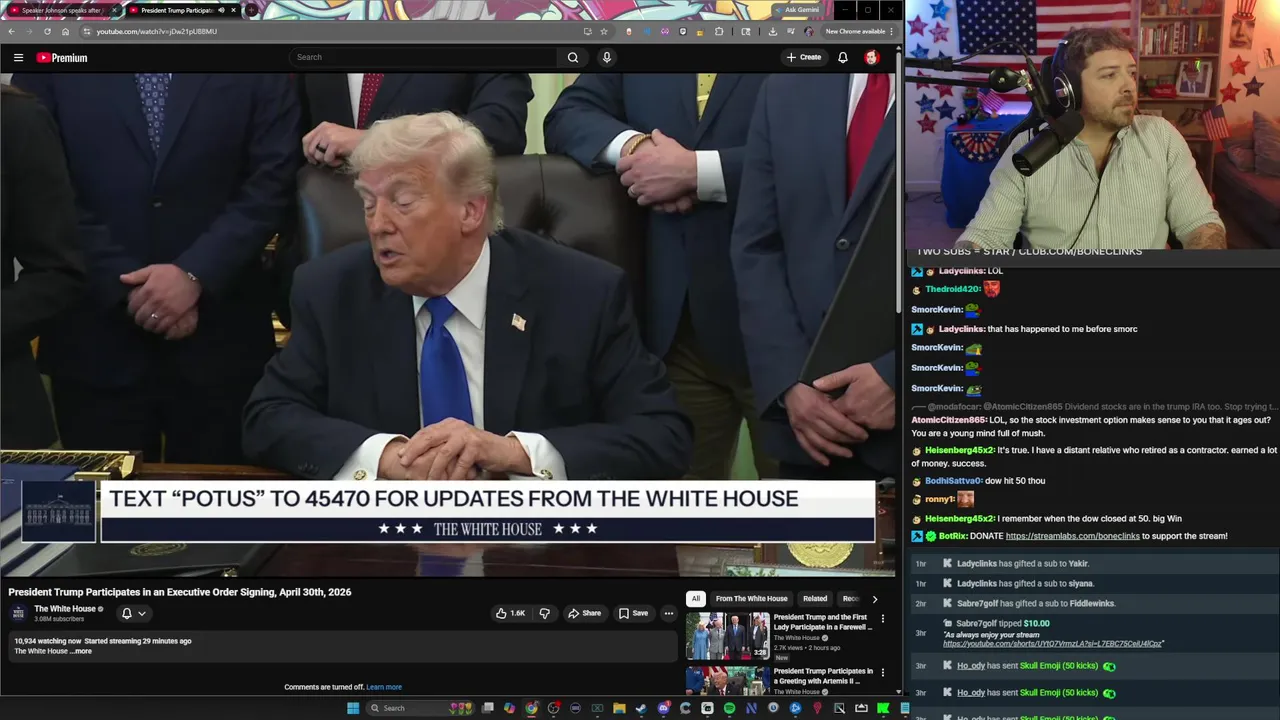Reload the page in Chrome
The image size is (1280, 720).
[x=47, y=31]
